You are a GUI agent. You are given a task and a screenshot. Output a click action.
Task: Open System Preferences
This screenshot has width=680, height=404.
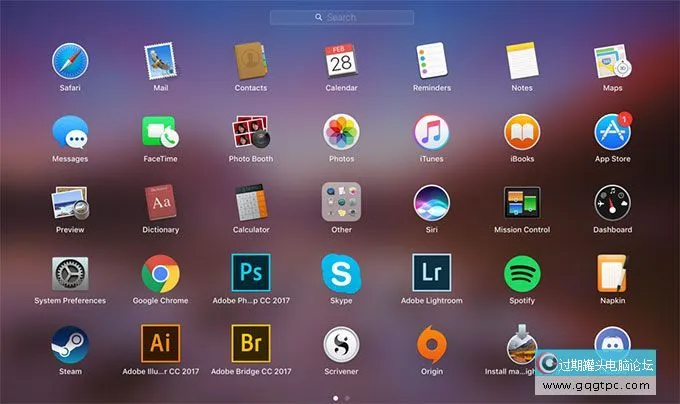pyautogui.click(x=69, y=272)
